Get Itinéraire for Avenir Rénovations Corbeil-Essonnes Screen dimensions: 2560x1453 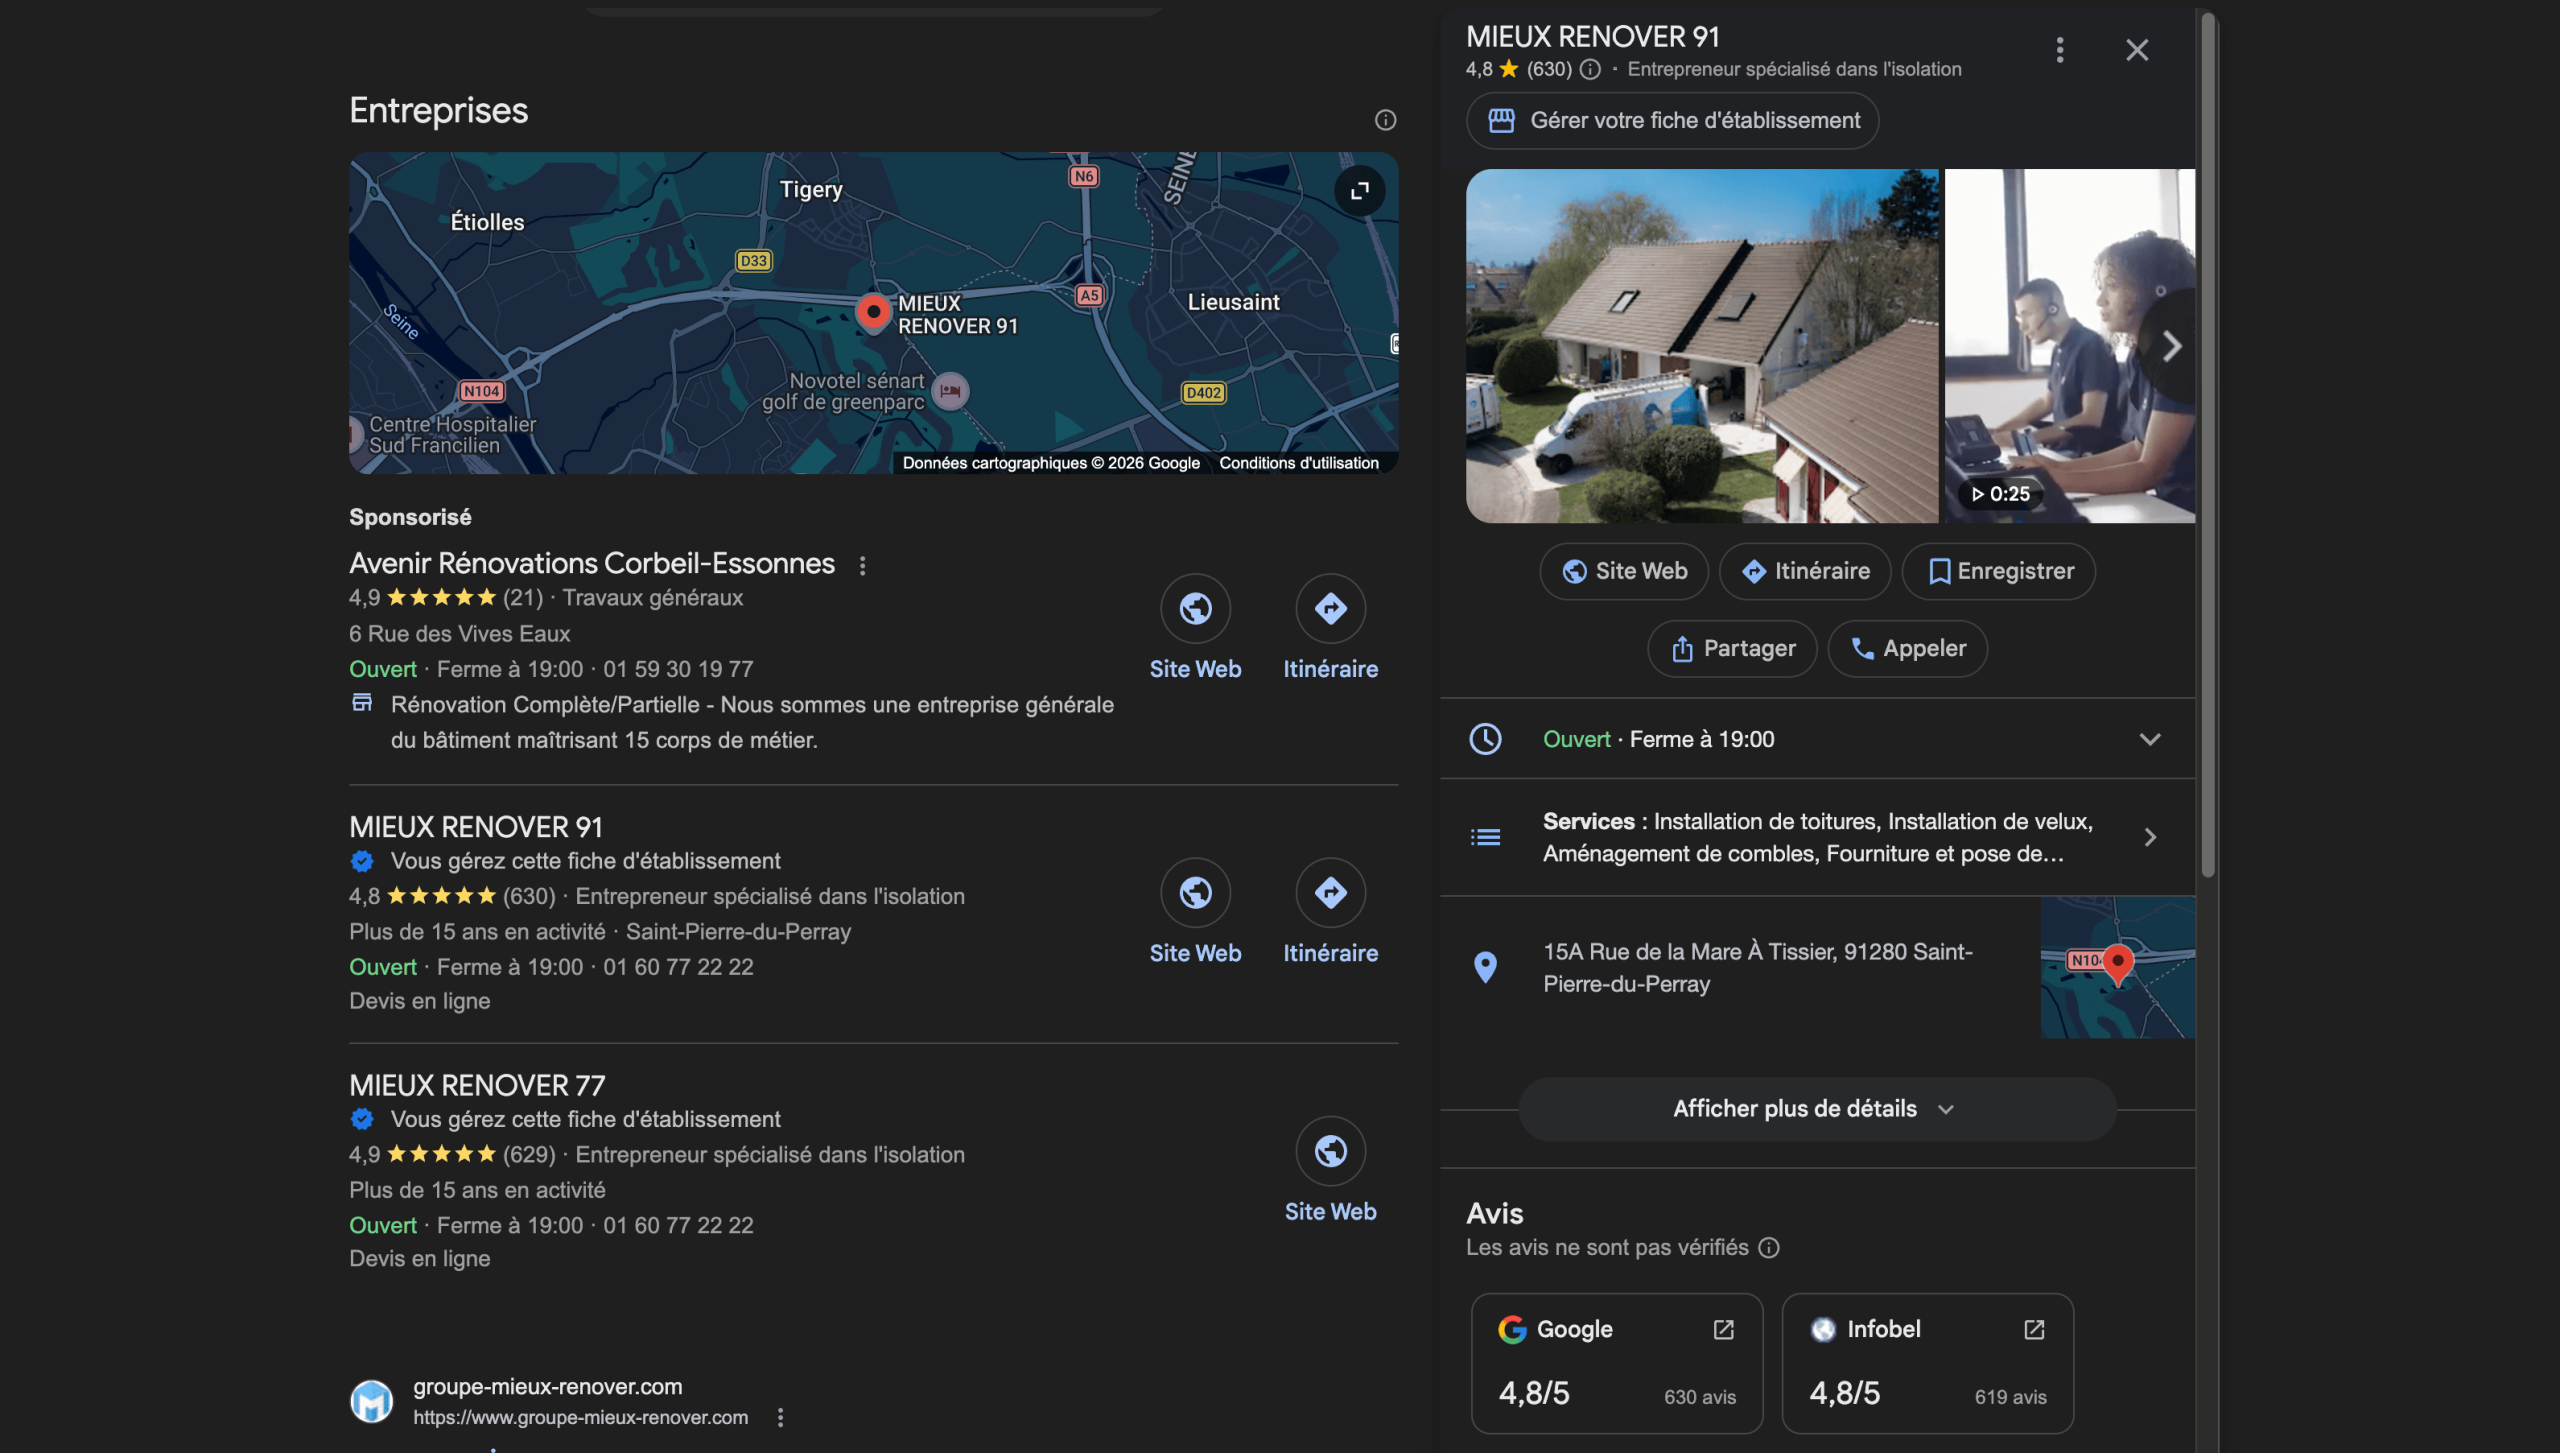pyautogui.click(x=1331, y=628)
